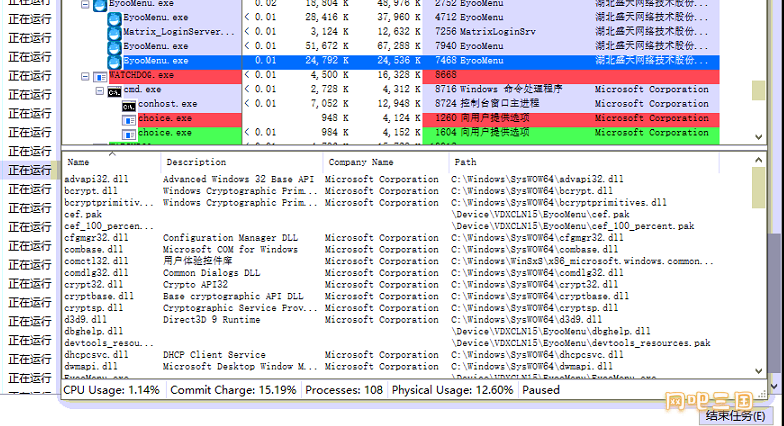Screen dimensions: 784x426
Task: Click the PID cell 8668 of WATCHDOG
Action: click(x=446, y=75)
